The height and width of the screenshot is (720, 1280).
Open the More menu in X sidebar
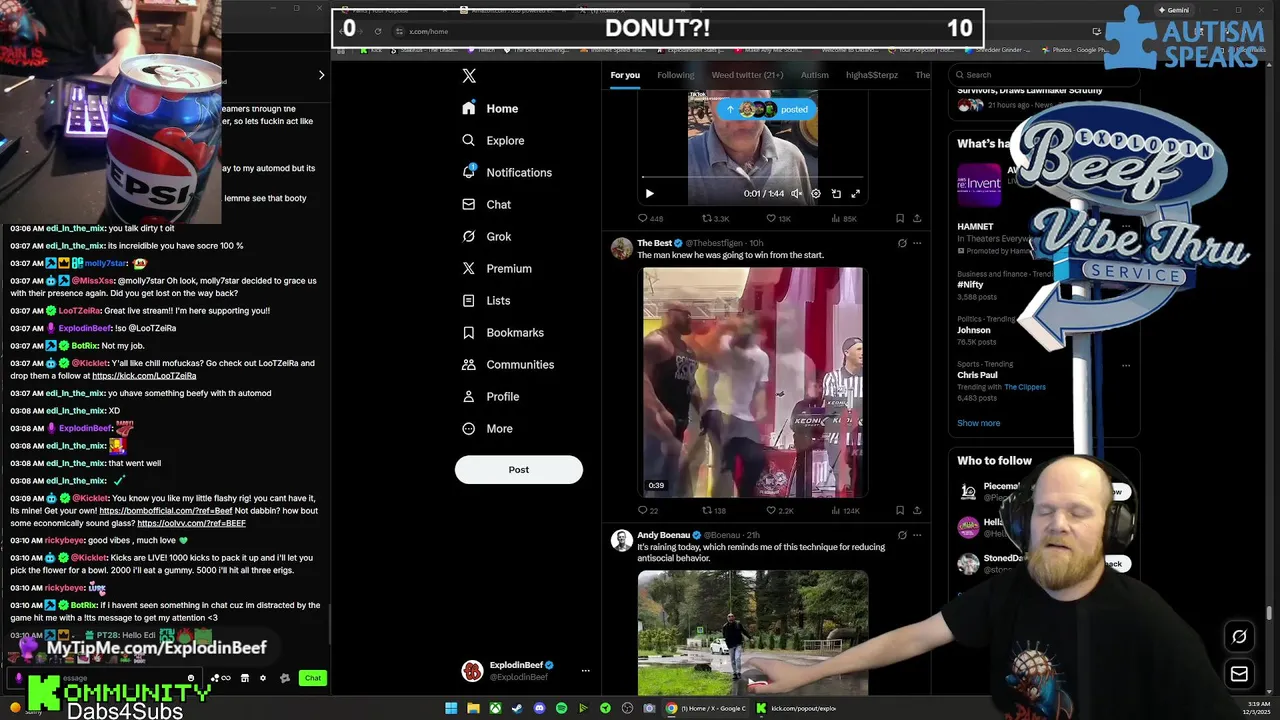[488, 428]
